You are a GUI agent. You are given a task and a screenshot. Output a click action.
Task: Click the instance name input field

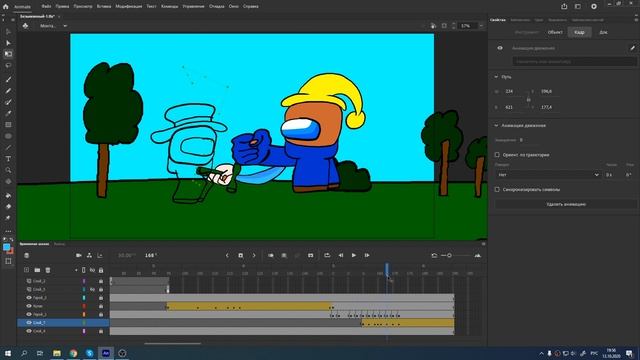(x=575, y=61)
